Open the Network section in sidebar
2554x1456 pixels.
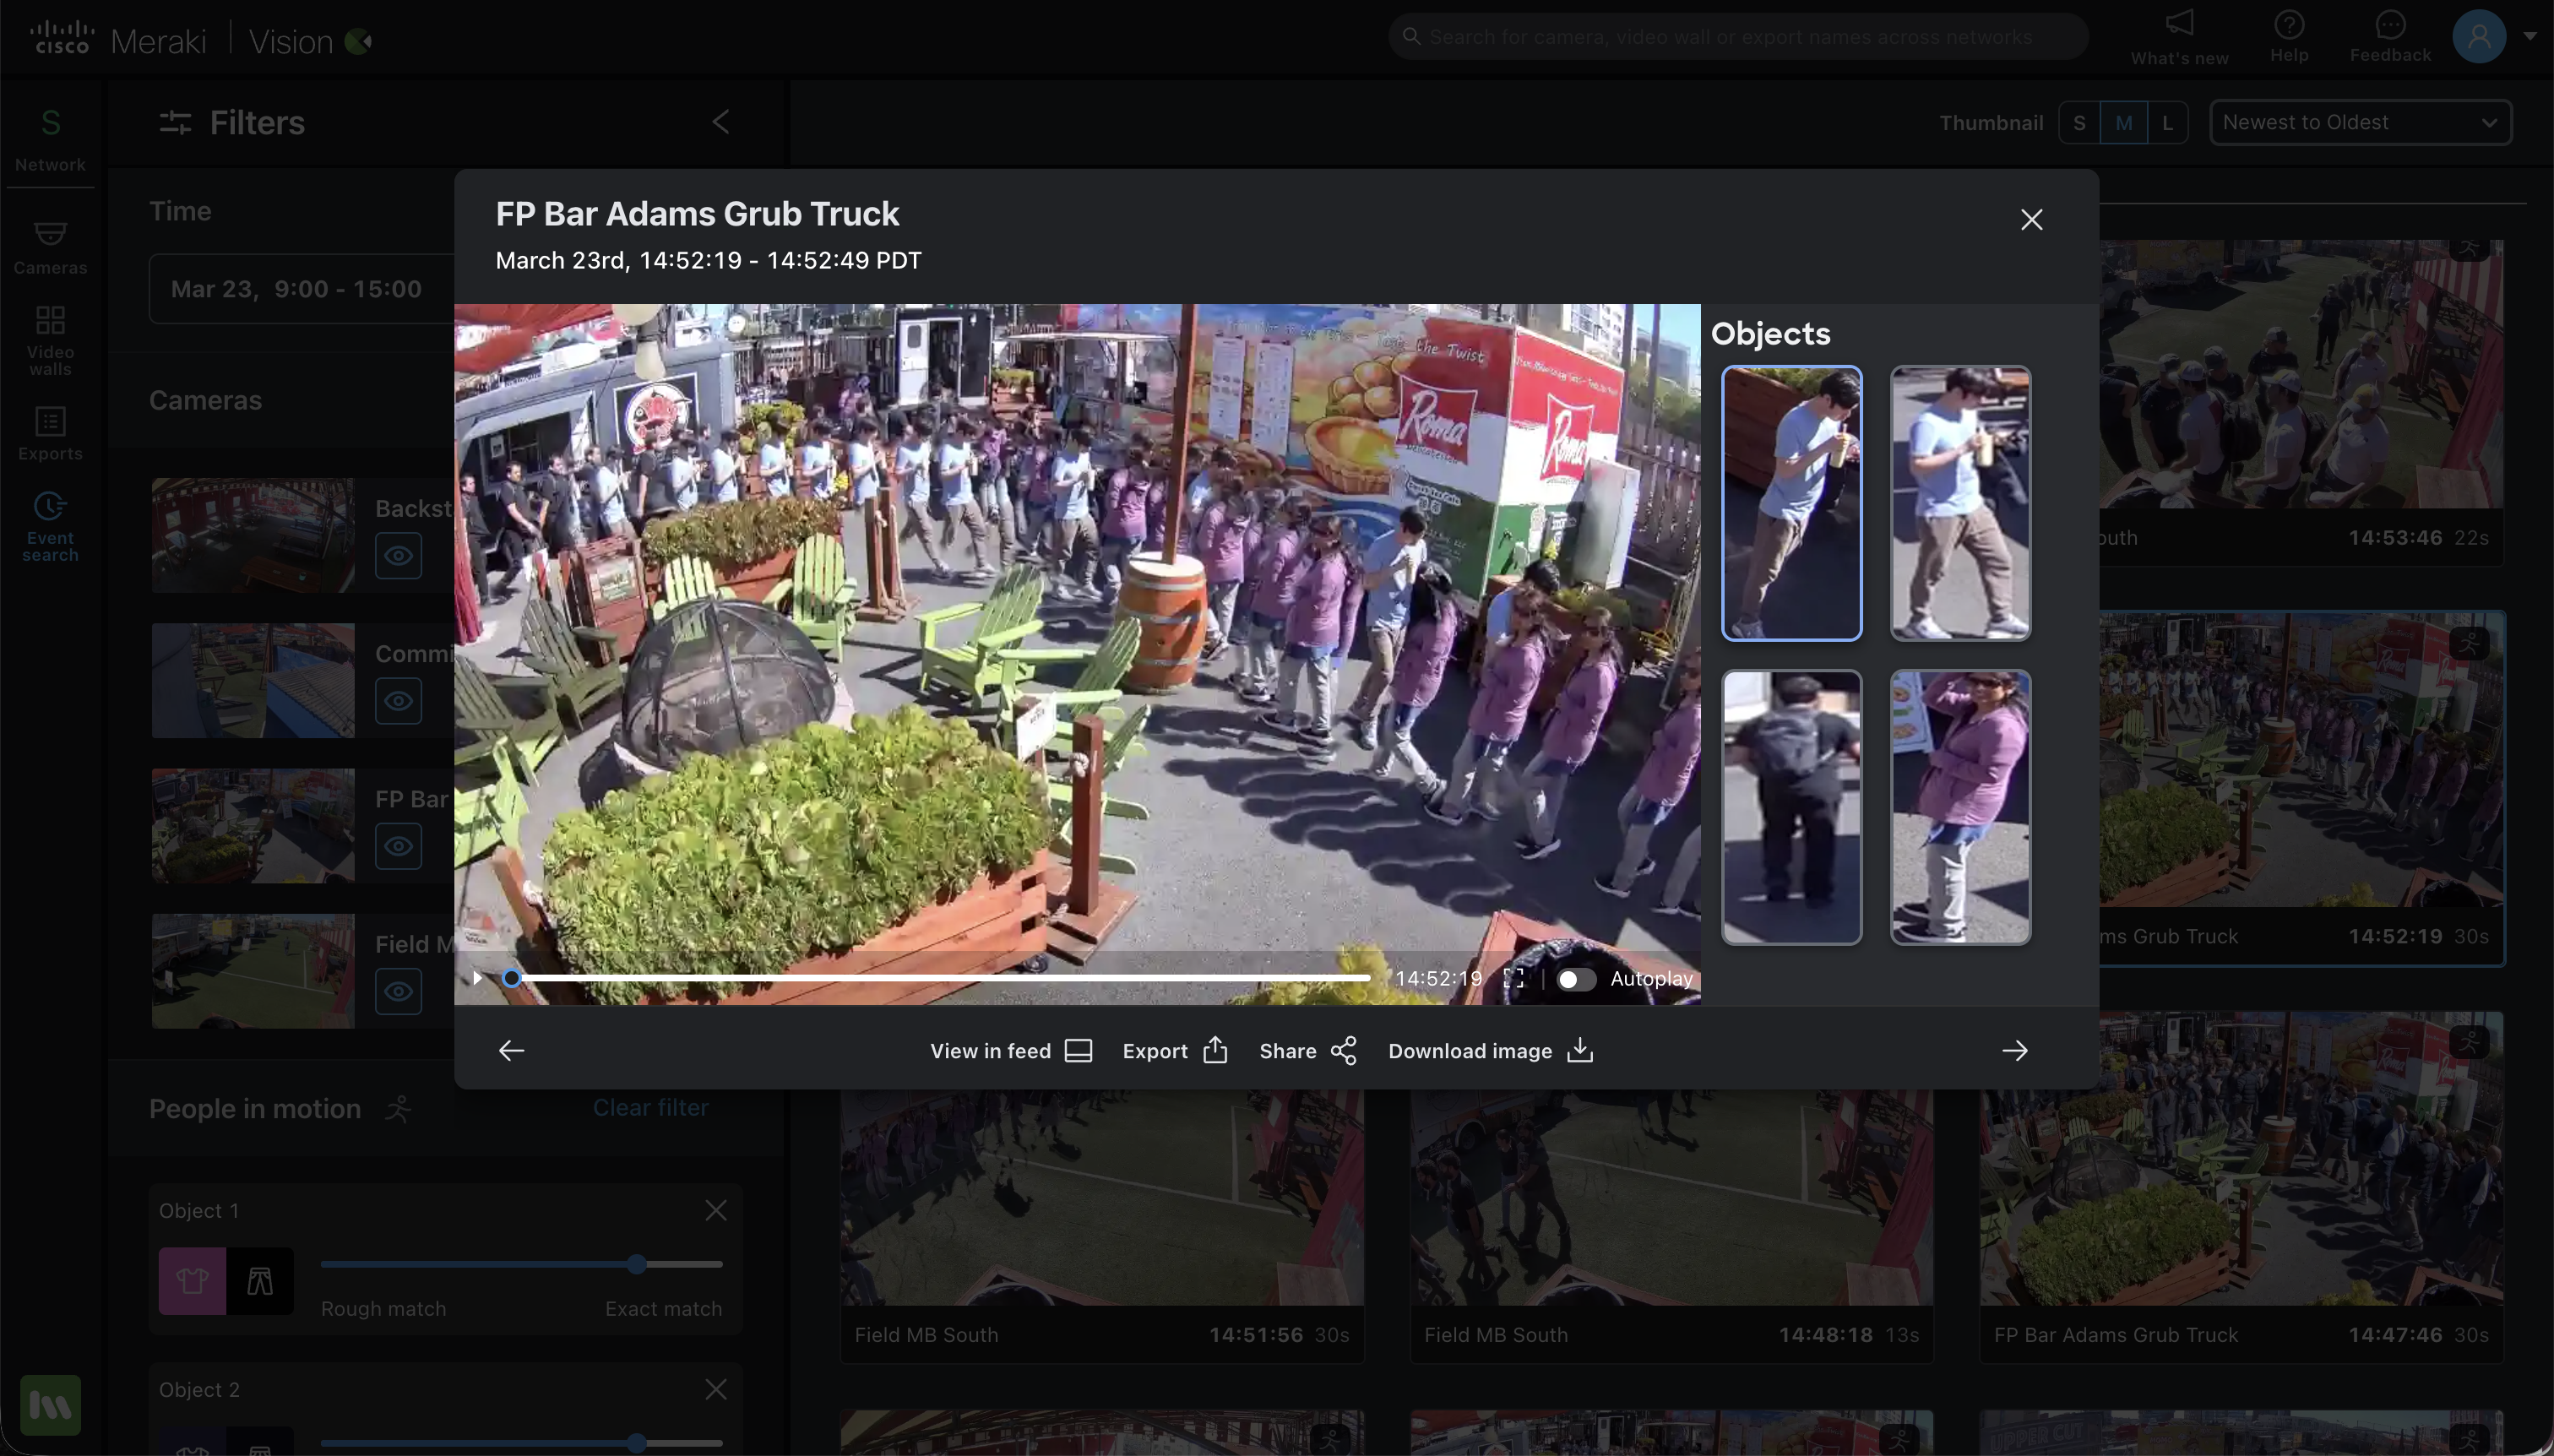pos(50,139)
